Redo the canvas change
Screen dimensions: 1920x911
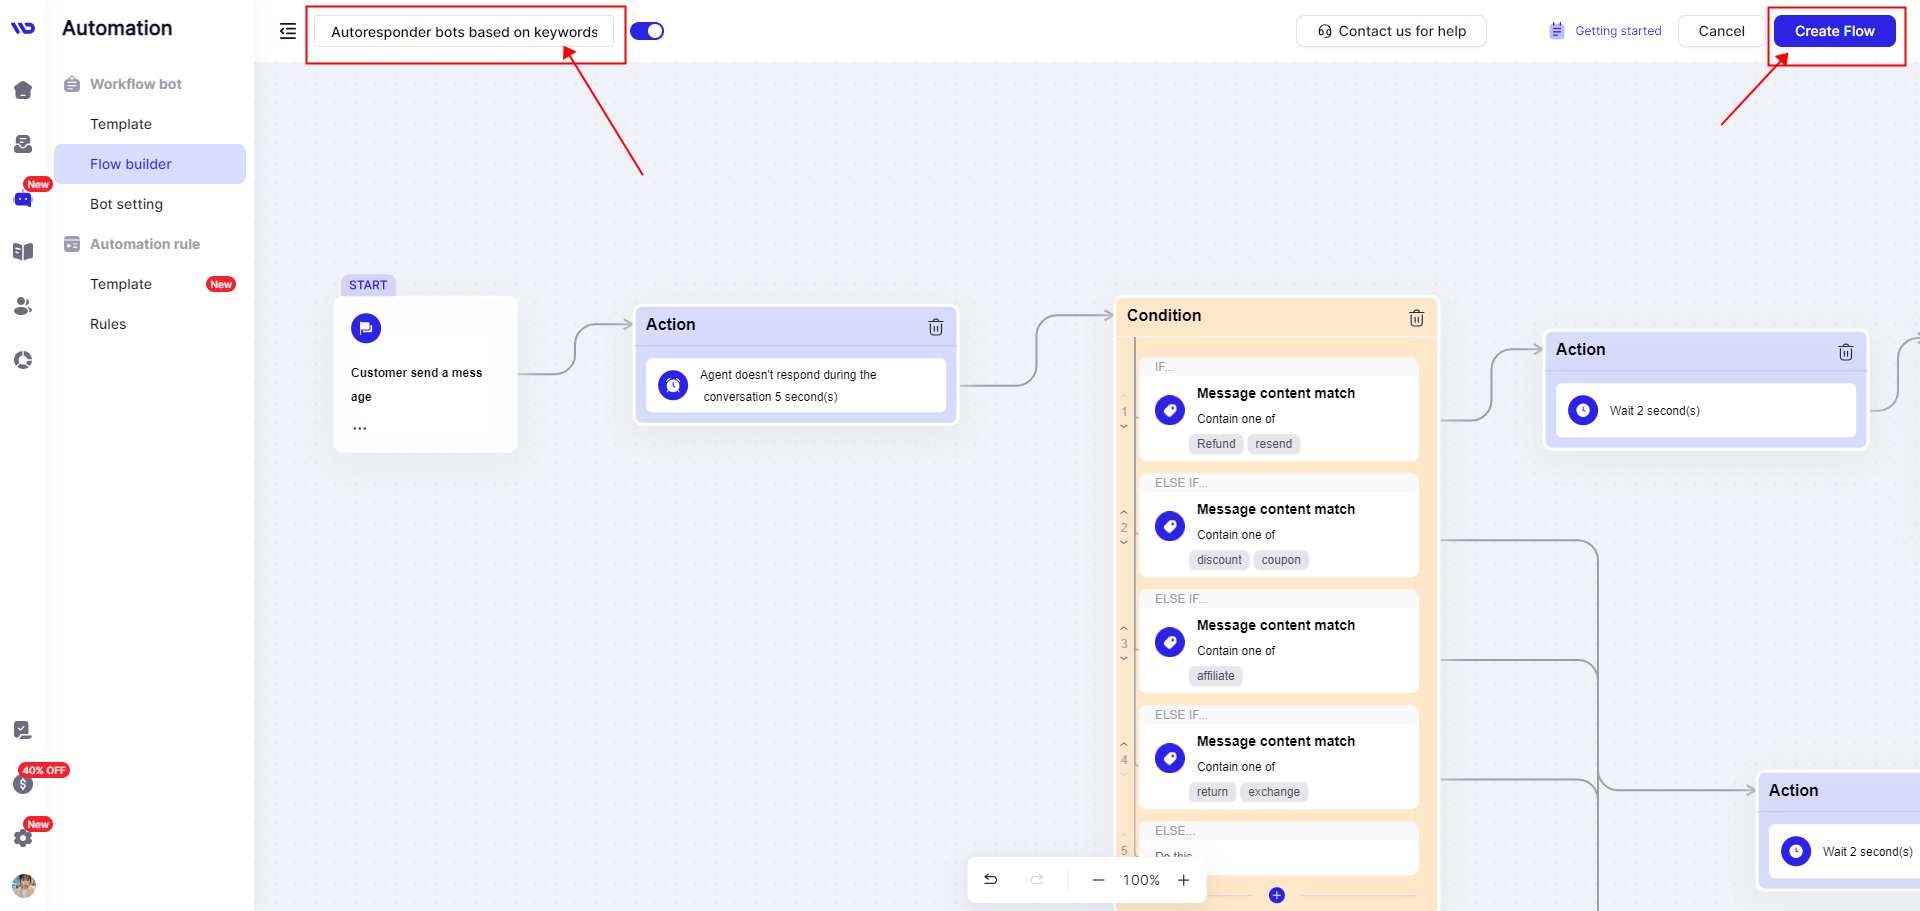1037,879
